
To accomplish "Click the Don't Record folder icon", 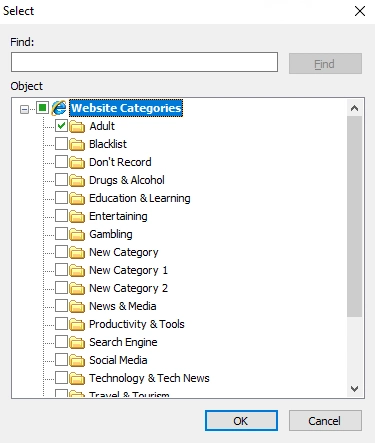I will point(77,162).
